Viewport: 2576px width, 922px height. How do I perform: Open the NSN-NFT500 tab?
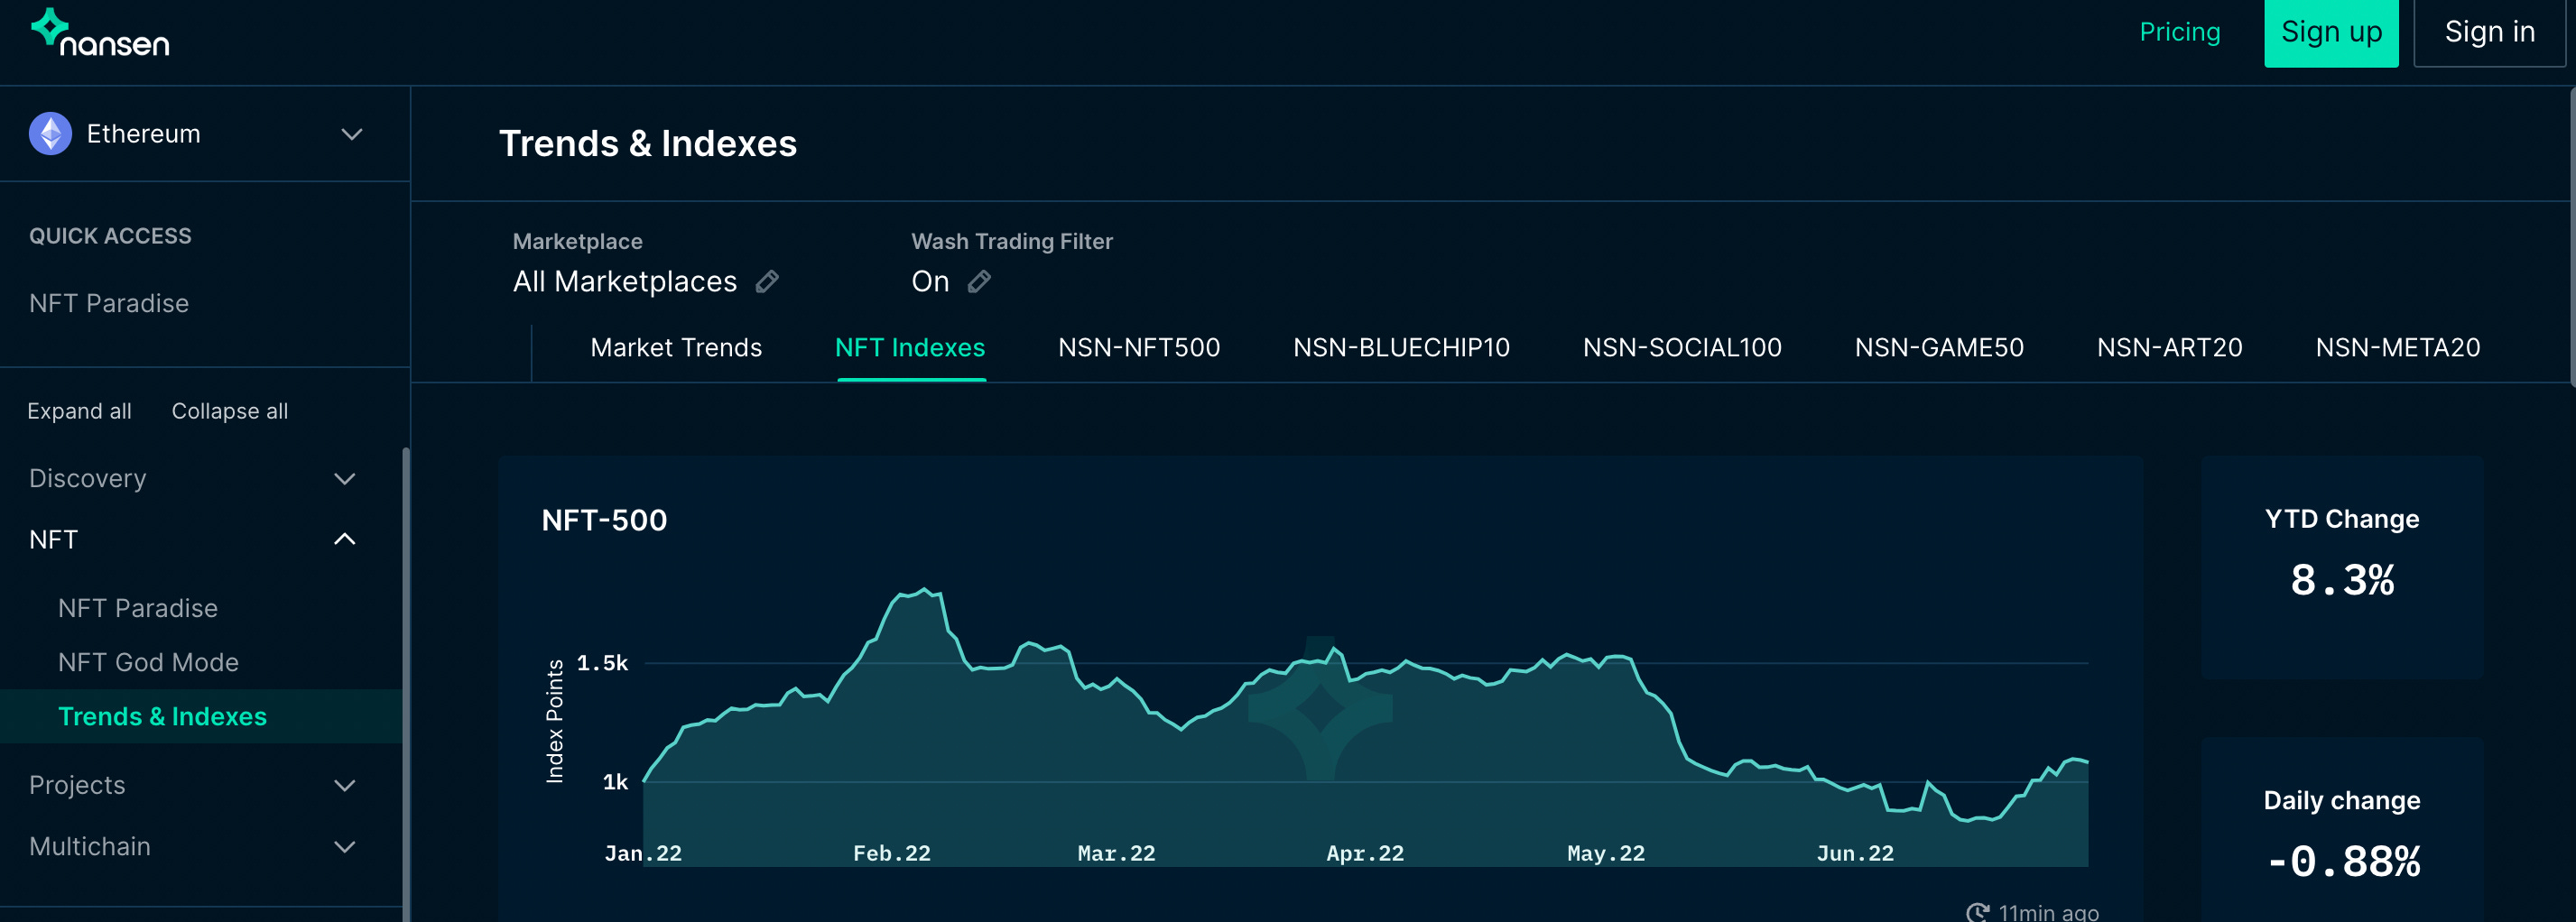(1139, 348)
